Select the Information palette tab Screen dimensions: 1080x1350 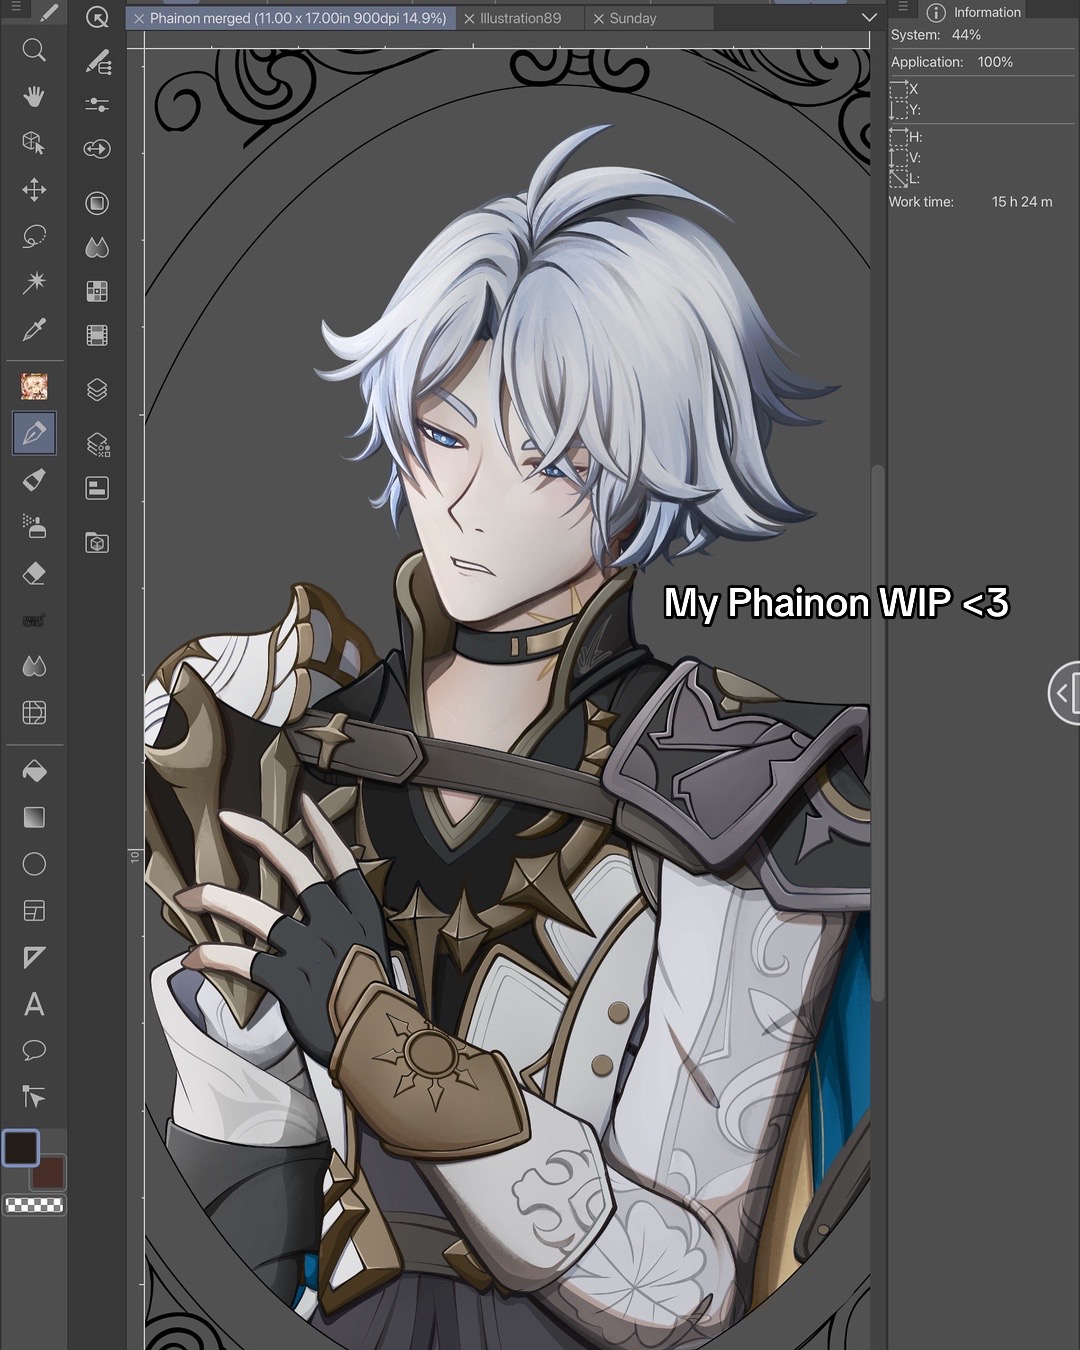[x=974, y=12]
